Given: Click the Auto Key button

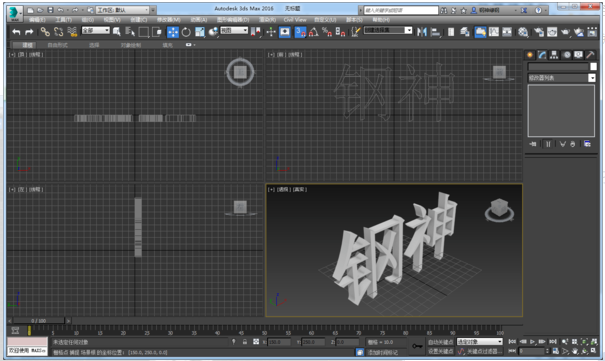Looking at the screenshot, I should point(440,342).
